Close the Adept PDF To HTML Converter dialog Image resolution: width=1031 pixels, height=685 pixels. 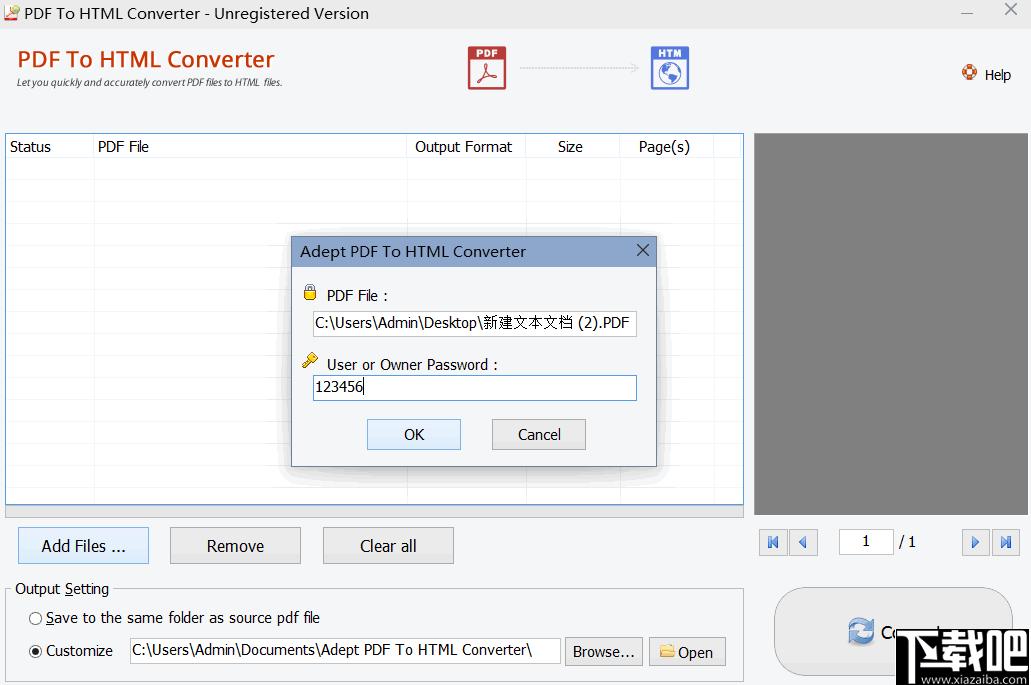coord(642,250)
